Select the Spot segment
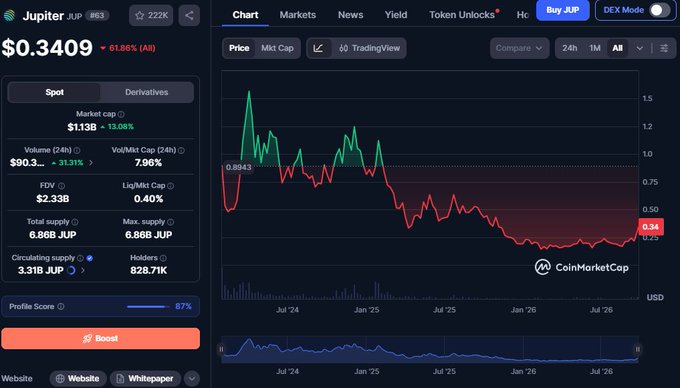 pos(54,92)
